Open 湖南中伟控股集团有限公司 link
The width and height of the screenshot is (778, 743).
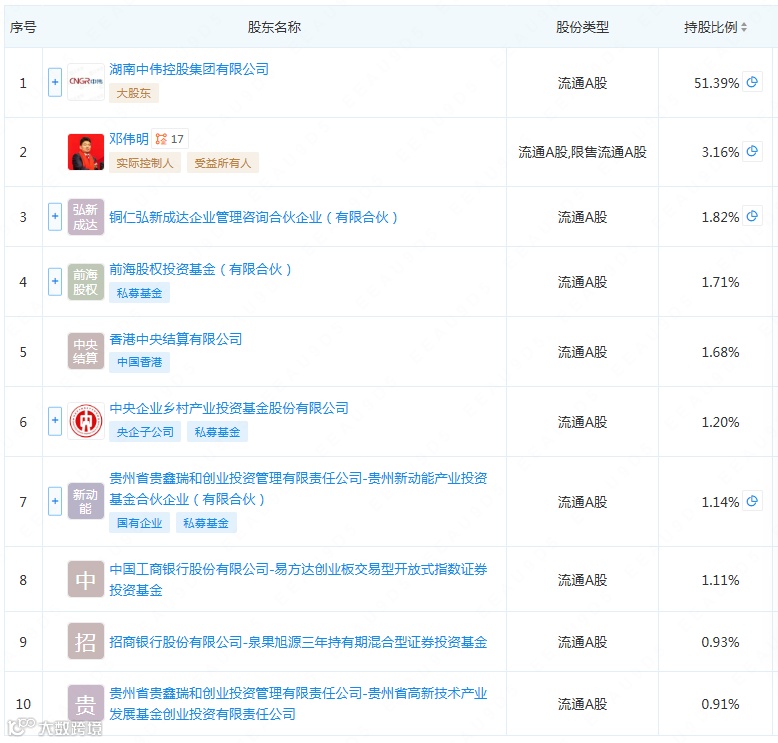pyautogui.click(x=189, y=69)
